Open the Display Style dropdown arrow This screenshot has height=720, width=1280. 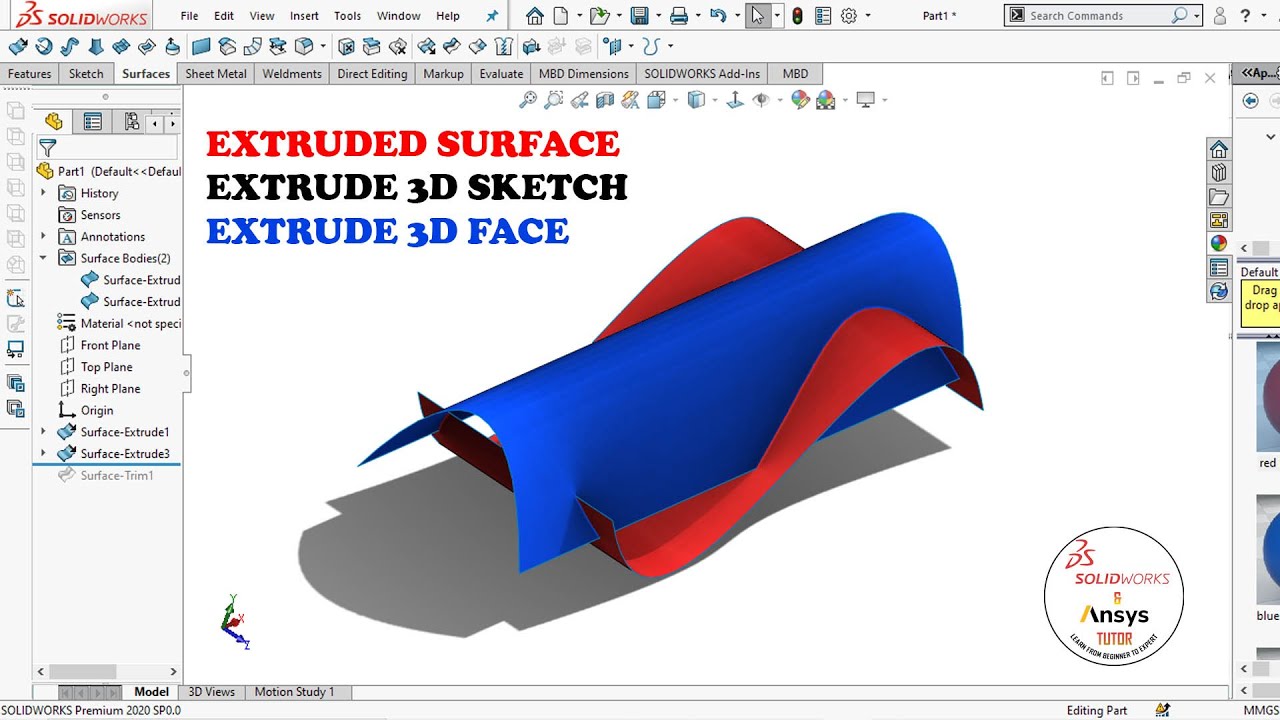click(715, 100)
